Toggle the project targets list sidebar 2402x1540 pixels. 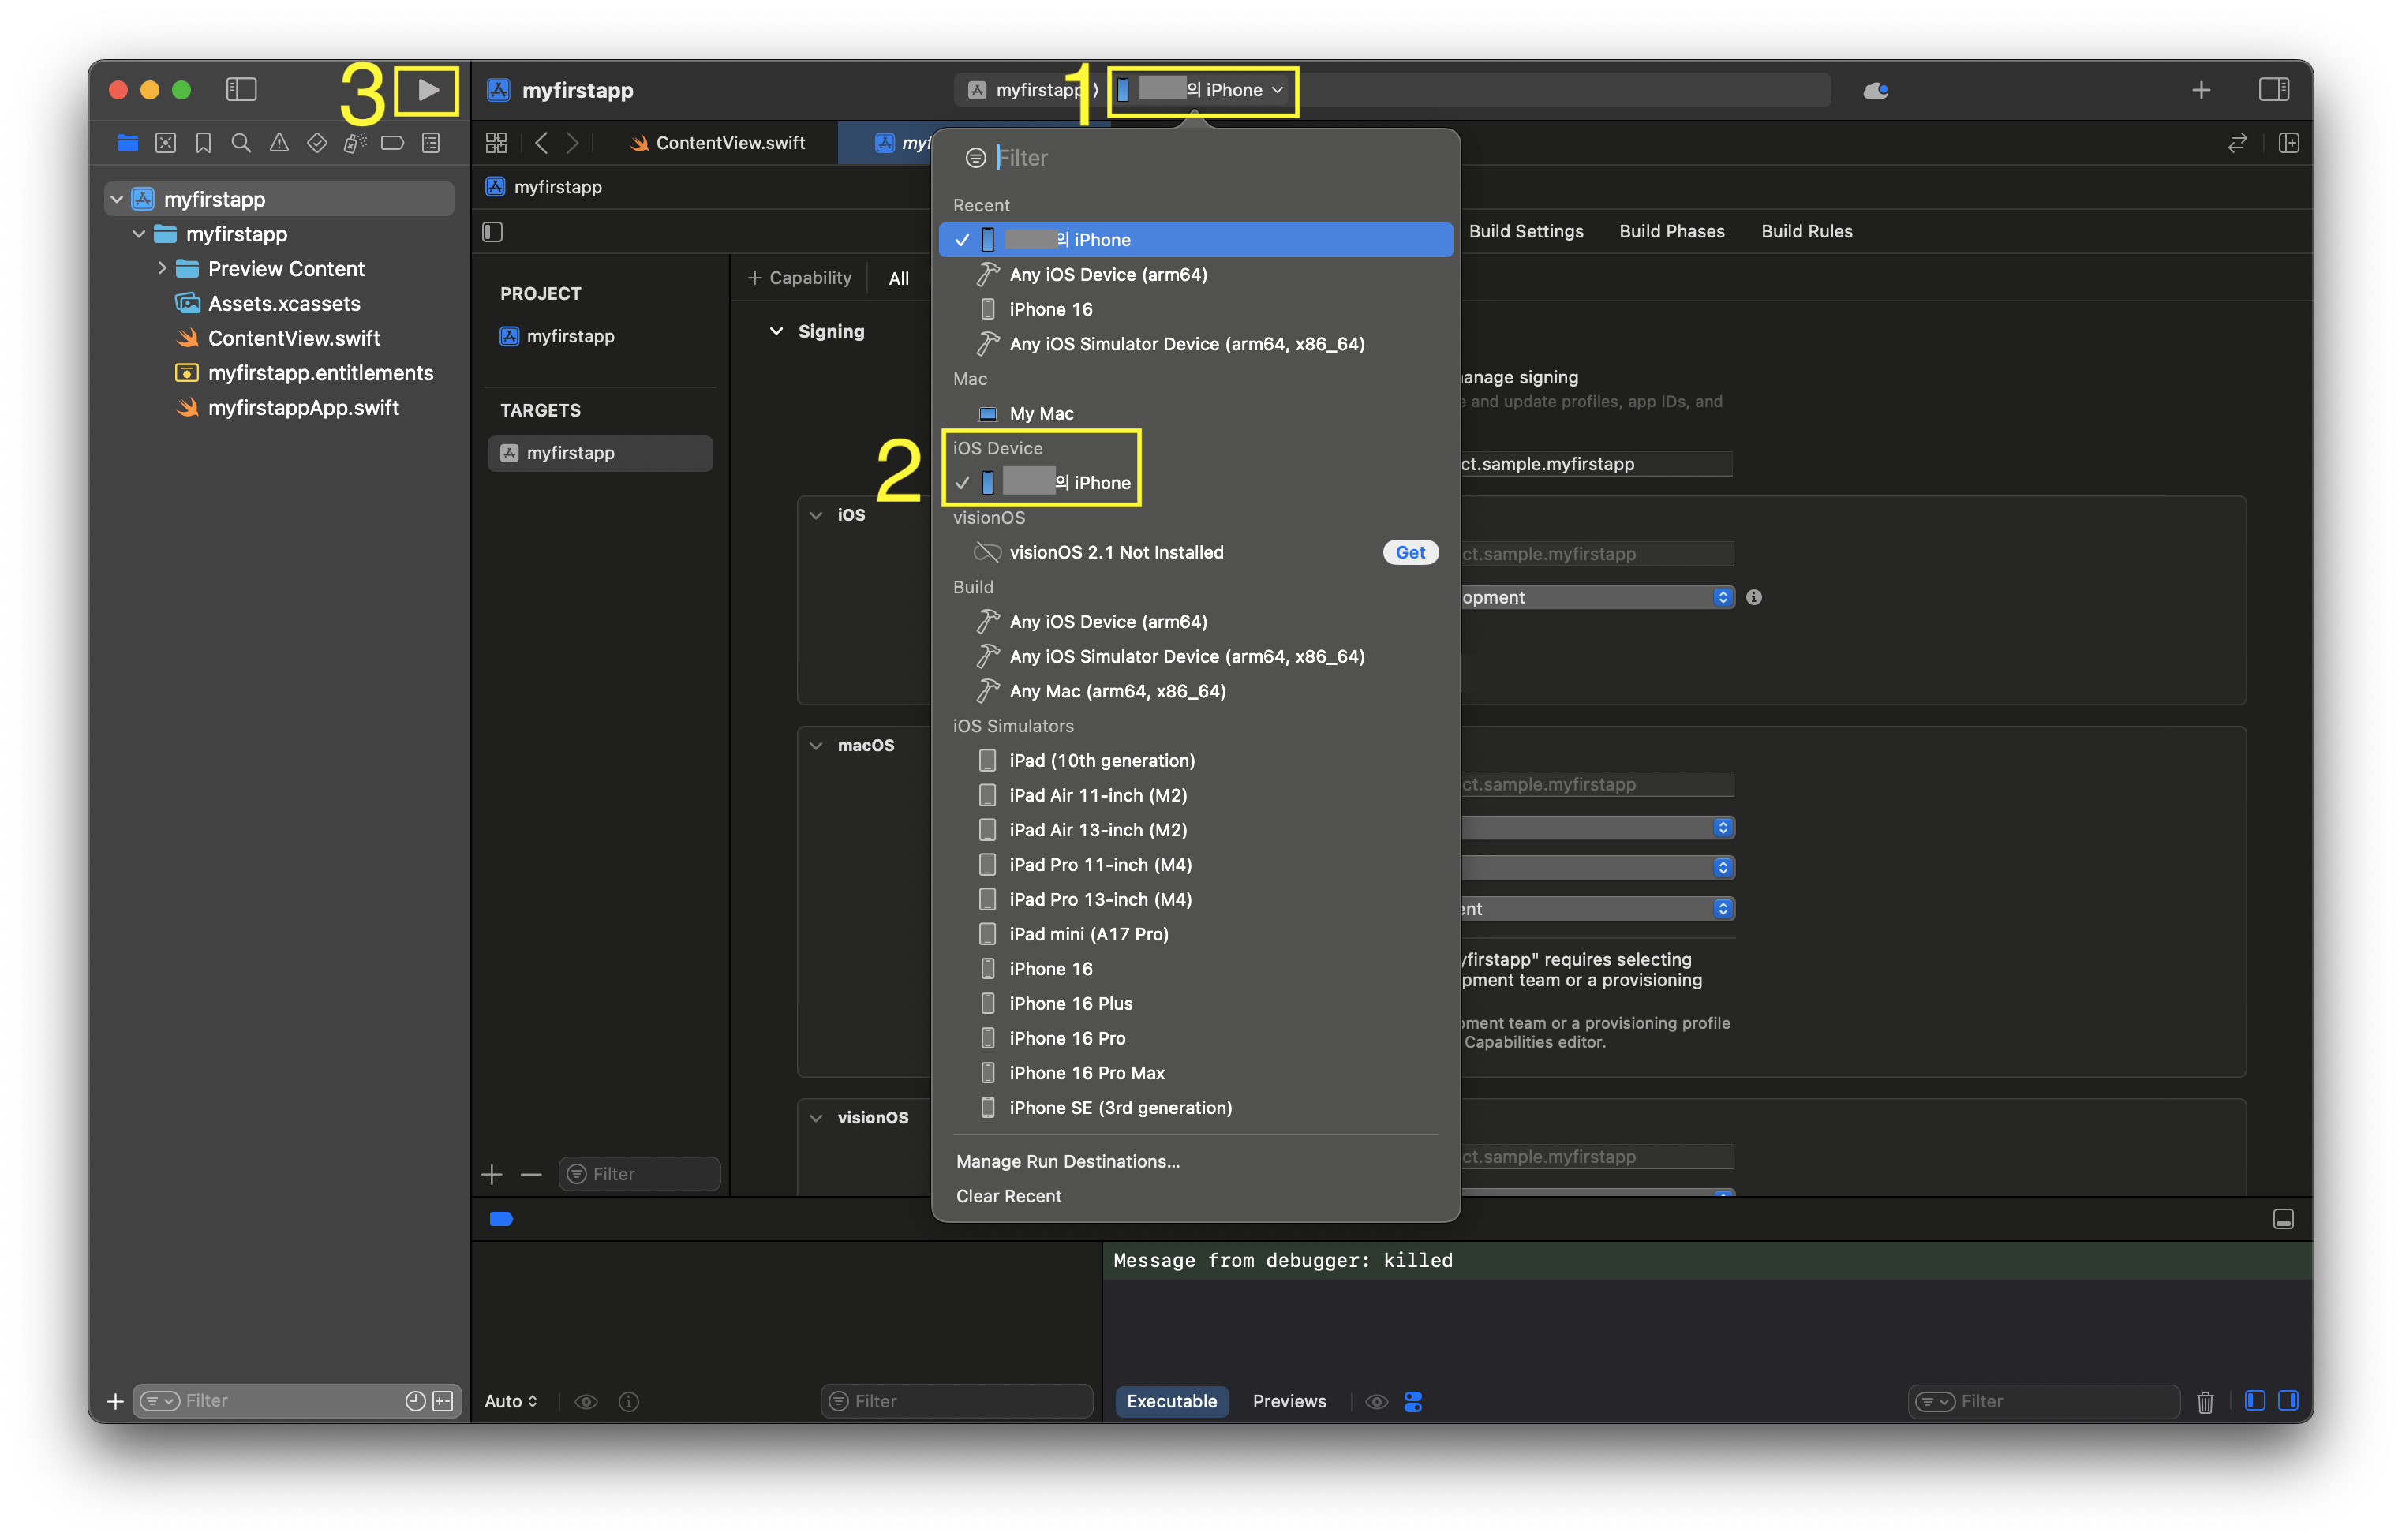click(x=493, y=232)
